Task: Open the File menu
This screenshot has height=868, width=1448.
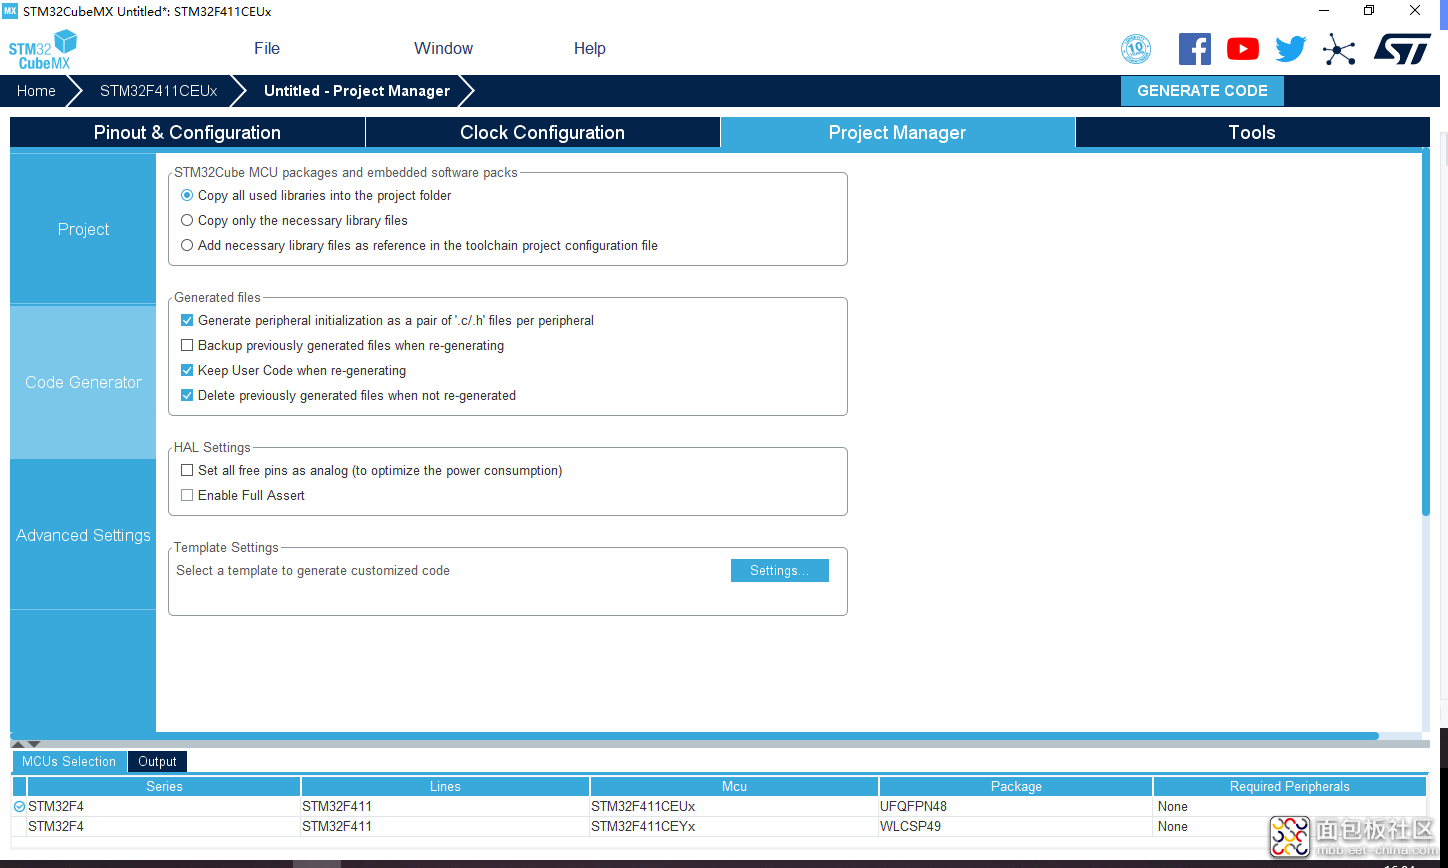Action: (x=267, y=48)
